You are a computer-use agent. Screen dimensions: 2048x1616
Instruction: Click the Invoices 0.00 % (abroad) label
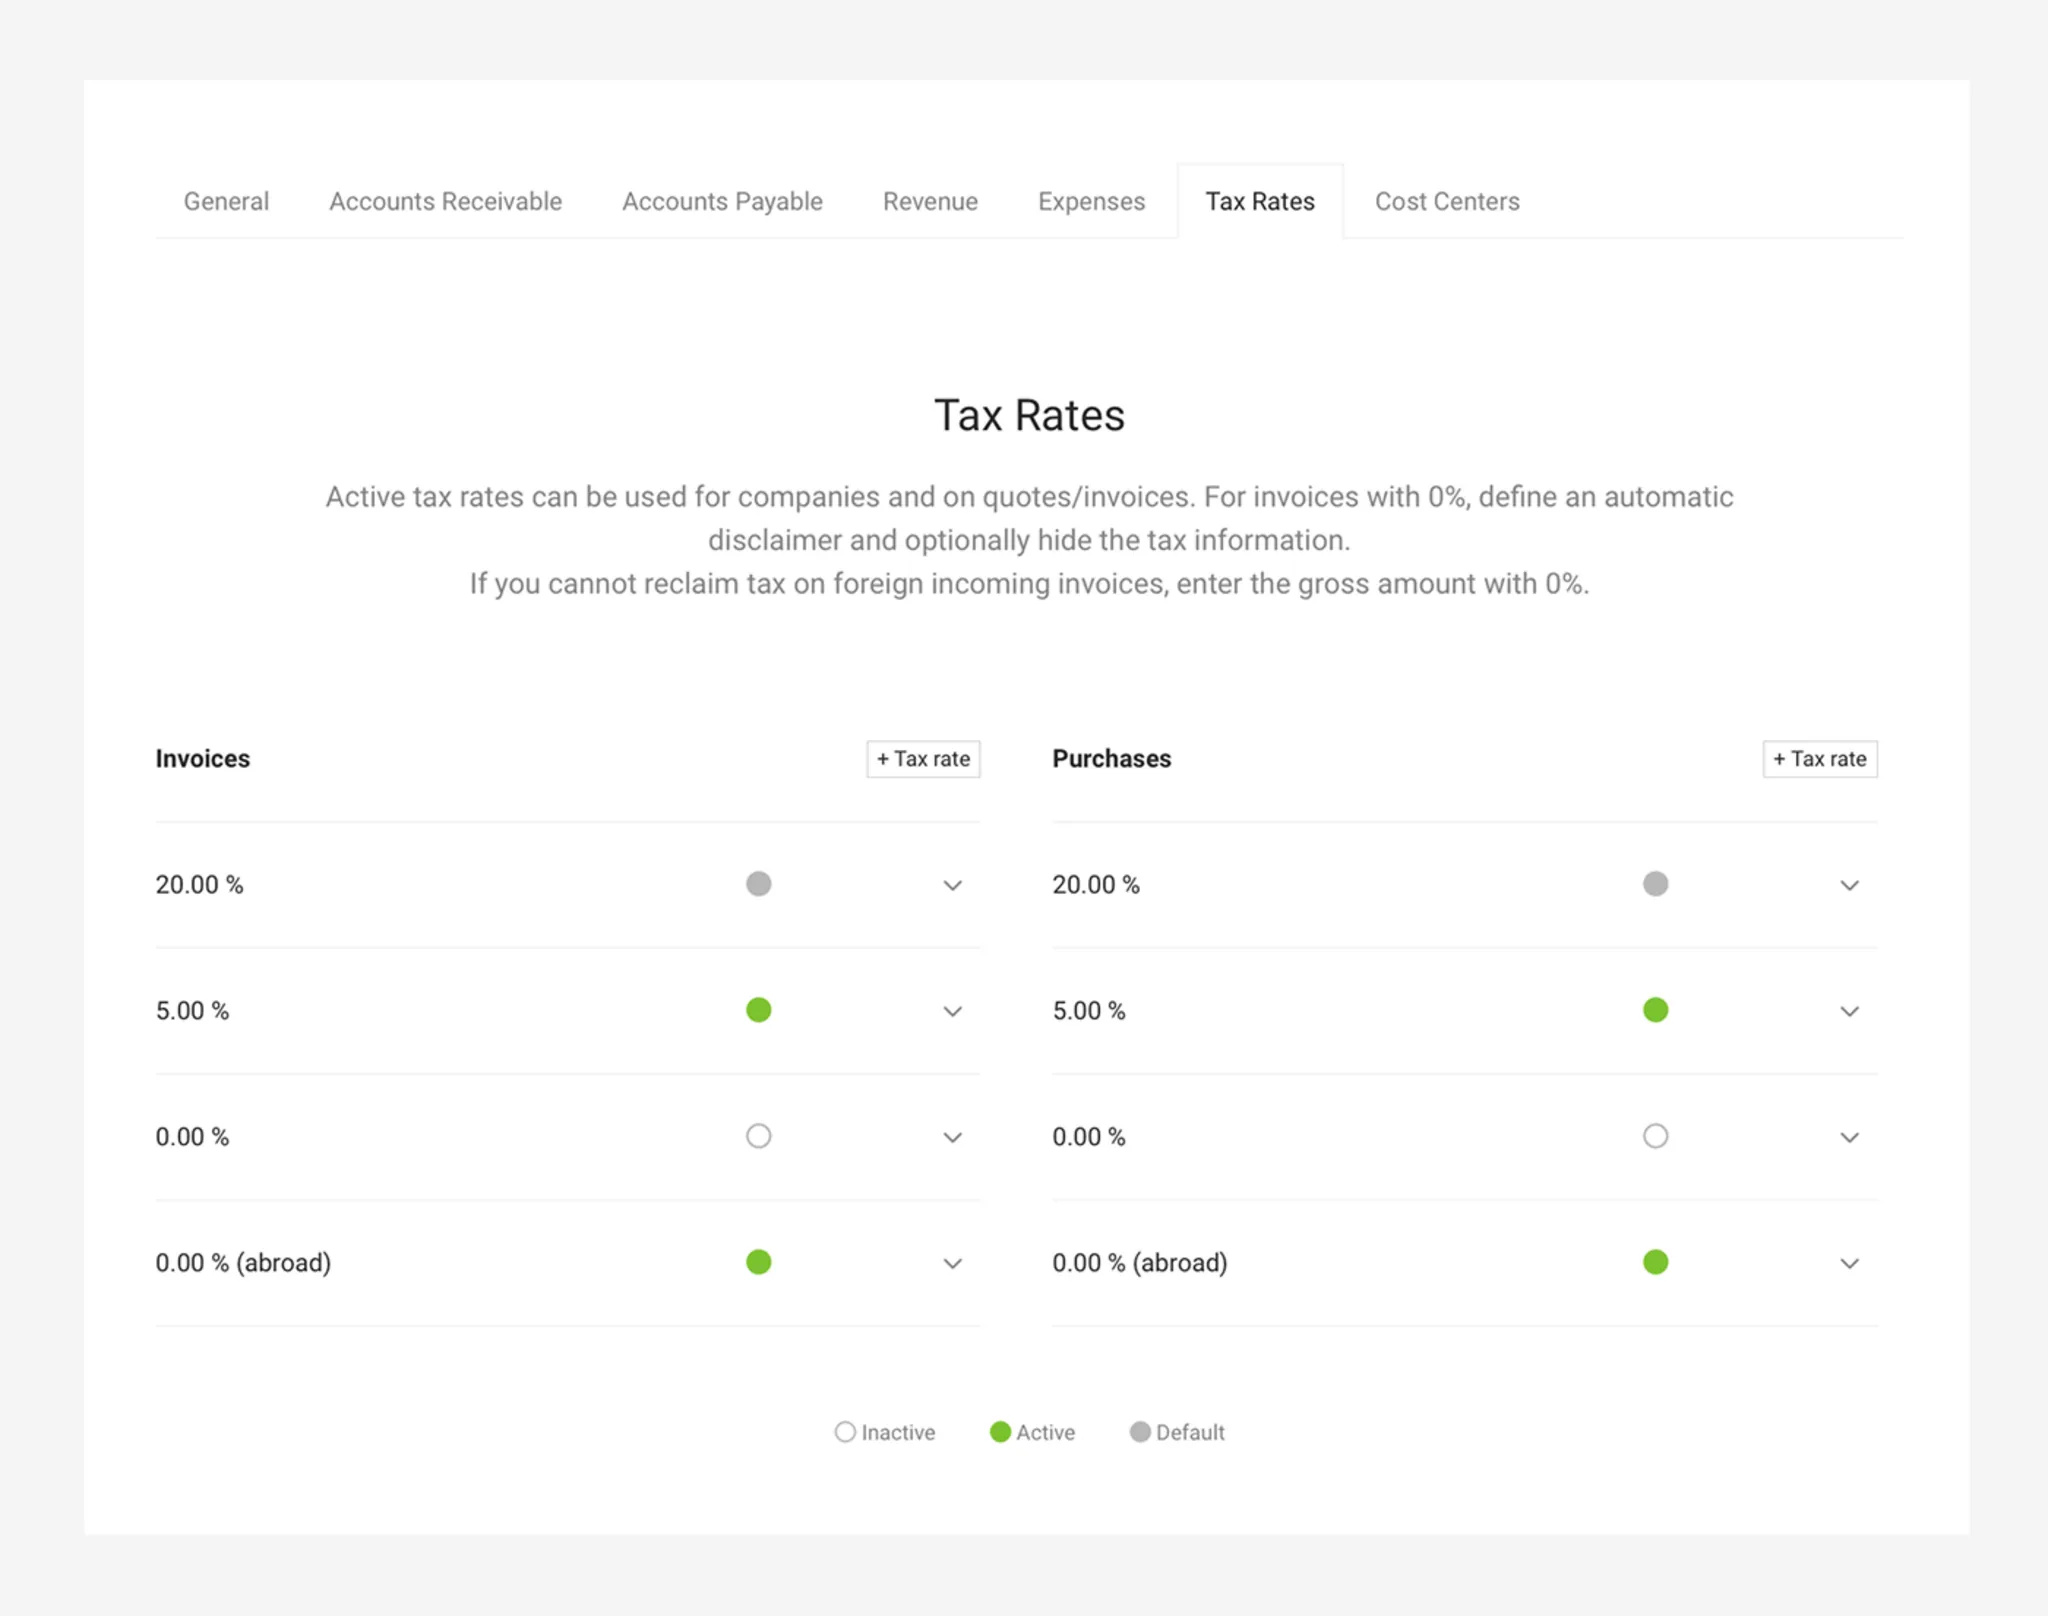(243, 1262)
